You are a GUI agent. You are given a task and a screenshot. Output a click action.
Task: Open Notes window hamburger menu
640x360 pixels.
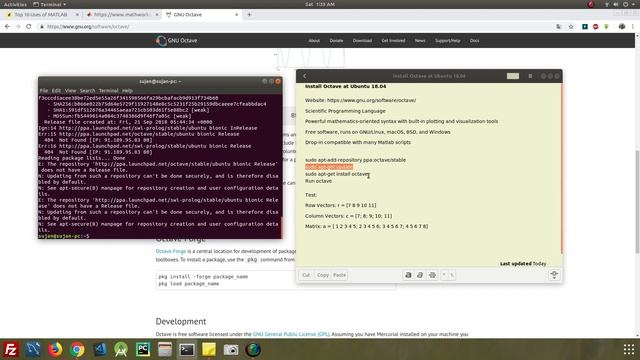pyautogui.click(x=530, y=76)
